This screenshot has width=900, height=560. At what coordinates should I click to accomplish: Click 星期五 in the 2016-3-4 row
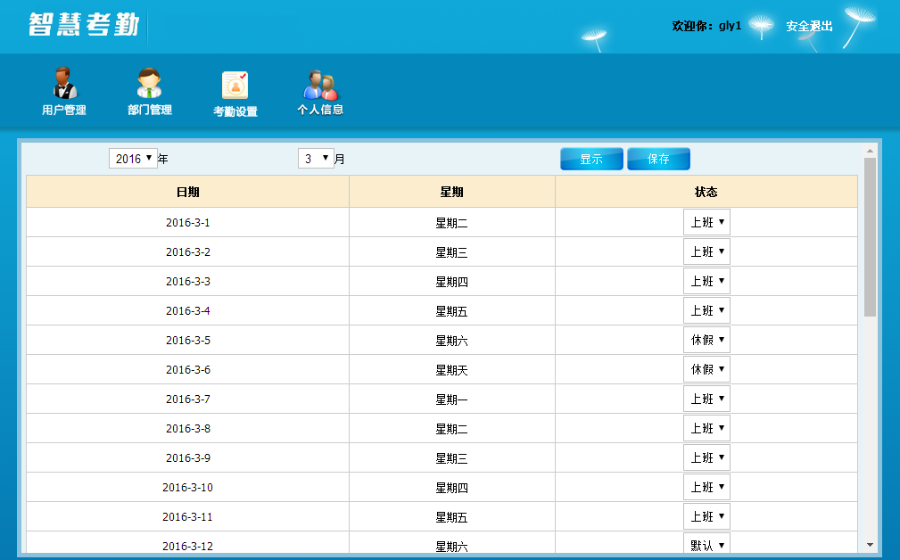452,312
